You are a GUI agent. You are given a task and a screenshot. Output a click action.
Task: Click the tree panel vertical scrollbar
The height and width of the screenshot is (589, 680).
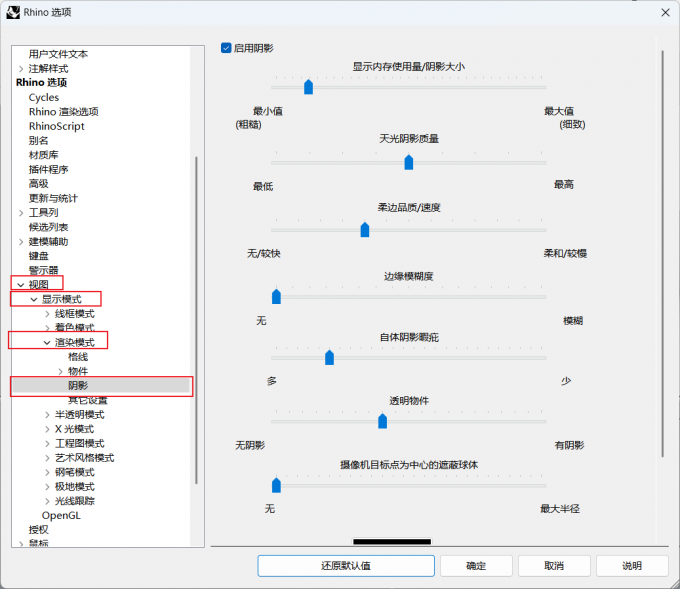[196, 320]
